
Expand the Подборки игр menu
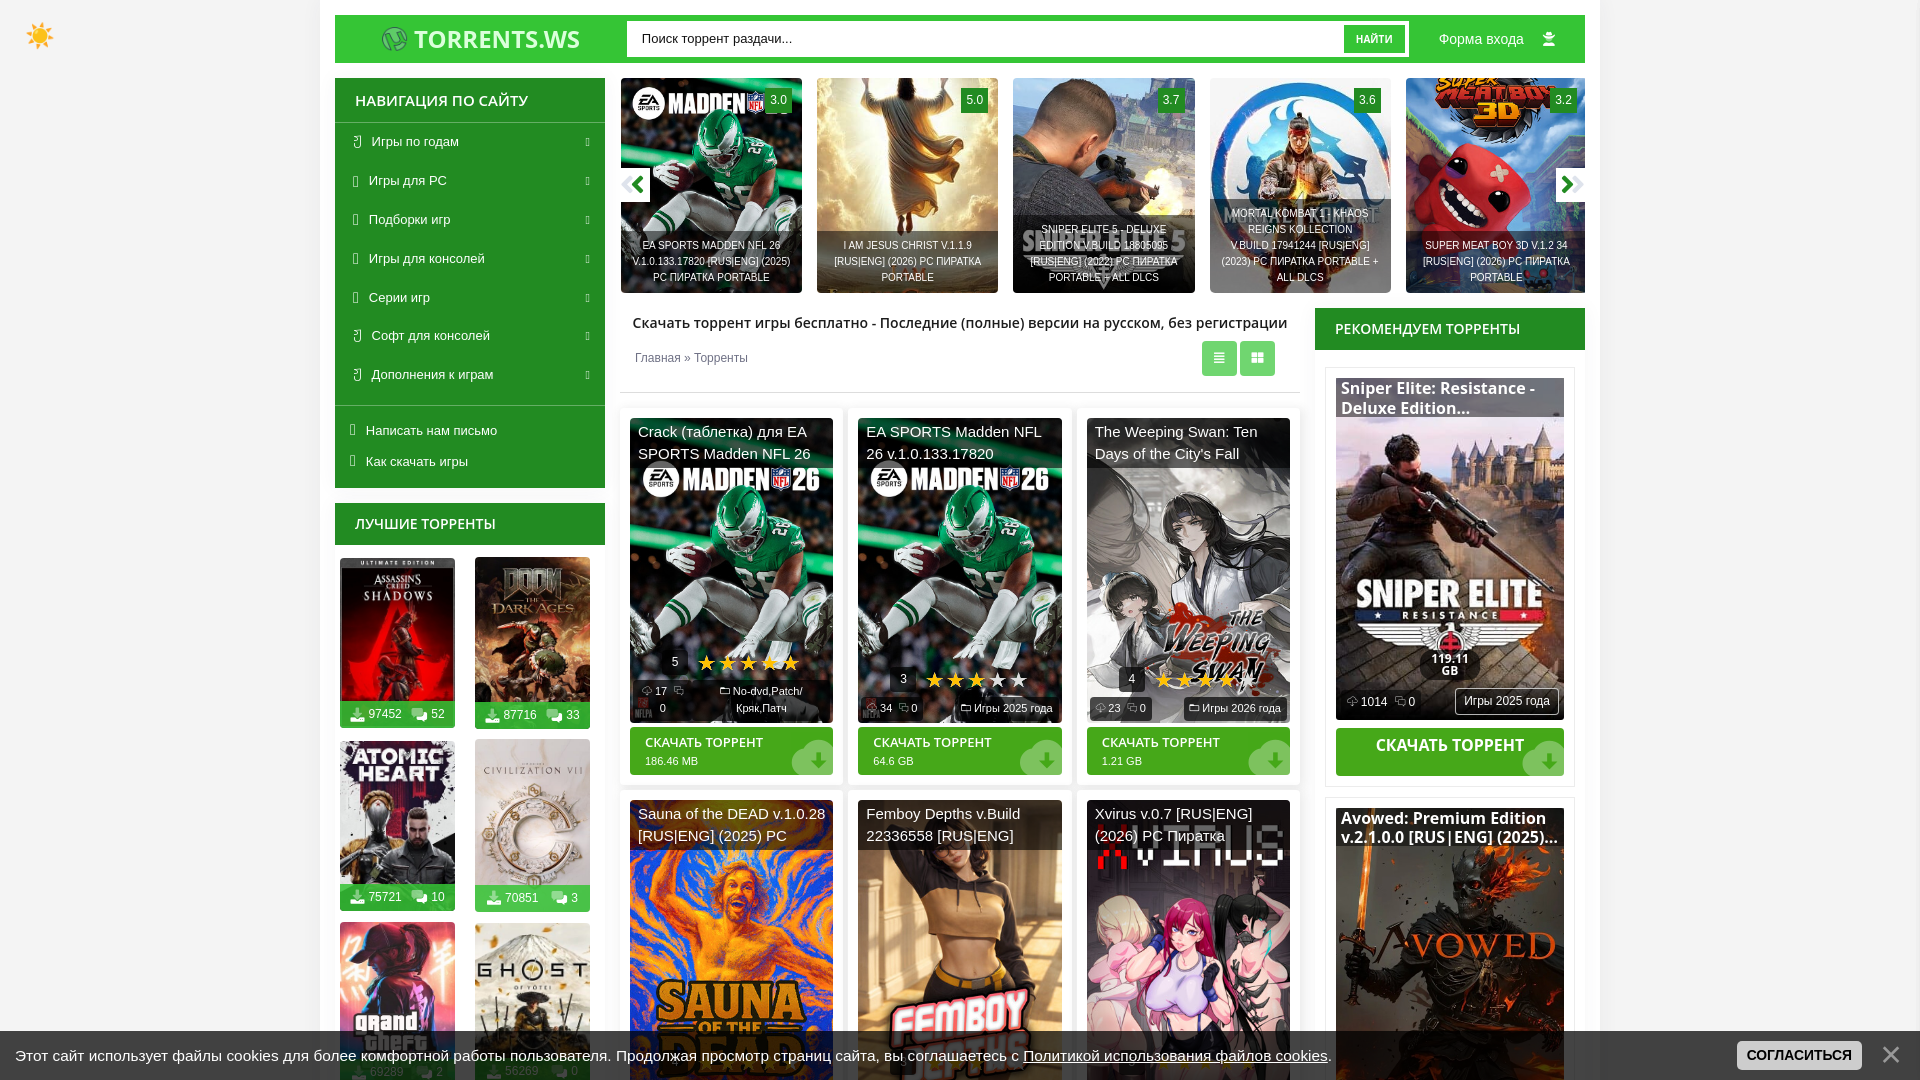470,220
